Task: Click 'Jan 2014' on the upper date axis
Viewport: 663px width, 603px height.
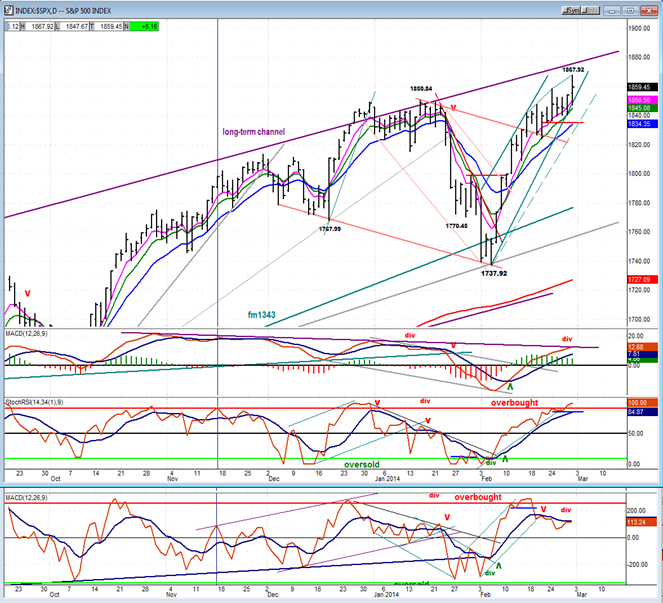Action: tap(387, 479)
